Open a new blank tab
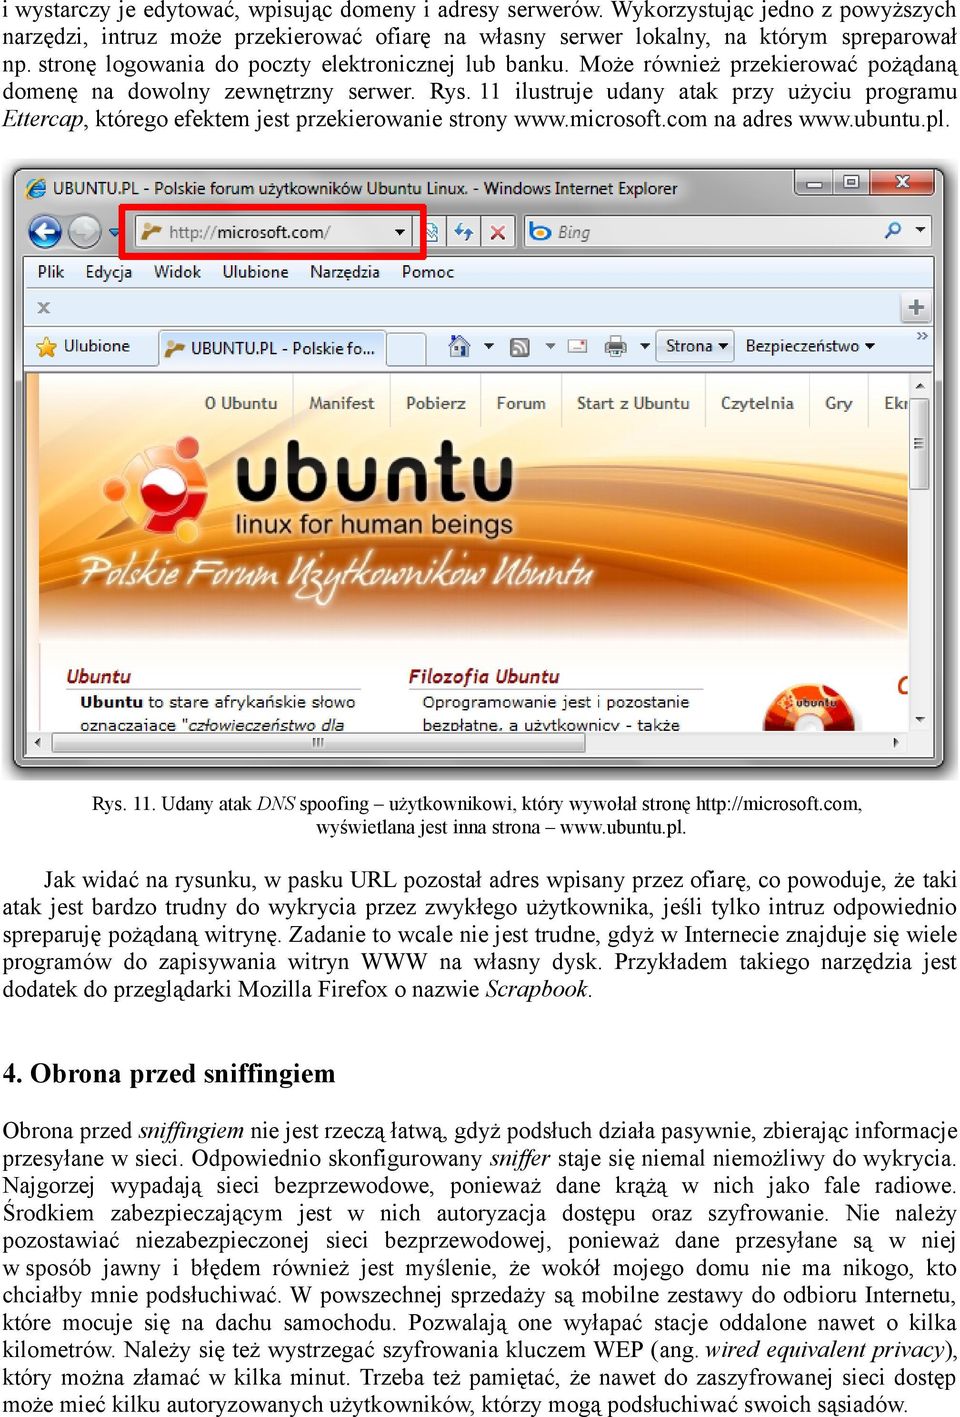This screenshot has height=1417, width=960. [406, 348]
